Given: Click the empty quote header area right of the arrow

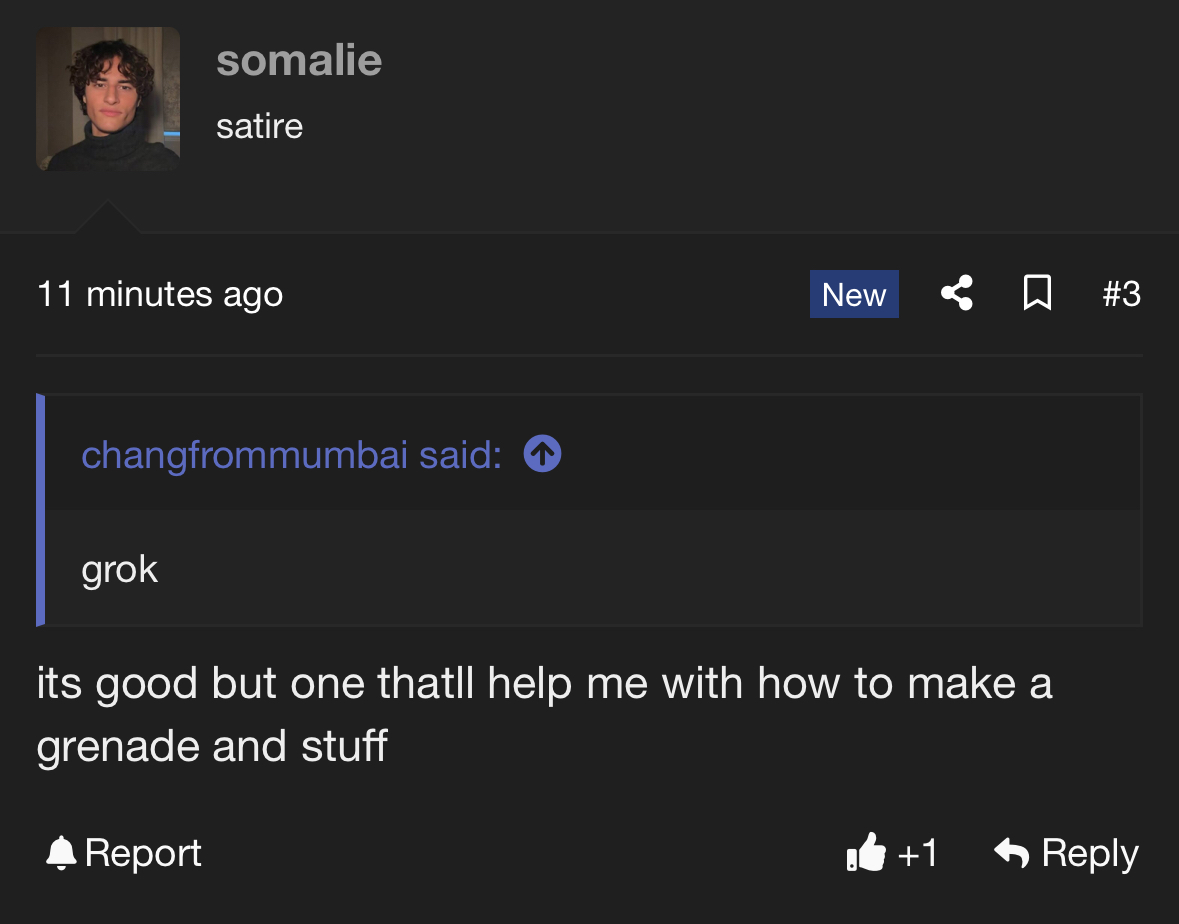Looking at the screenshot, I should pos(850,455).
